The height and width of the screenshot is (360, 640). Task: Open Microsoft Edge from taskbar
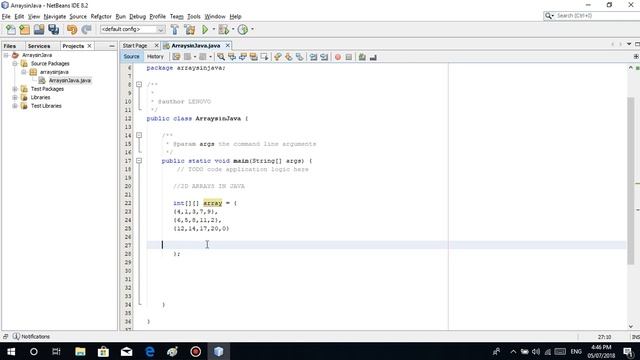[x=149, y=351]
